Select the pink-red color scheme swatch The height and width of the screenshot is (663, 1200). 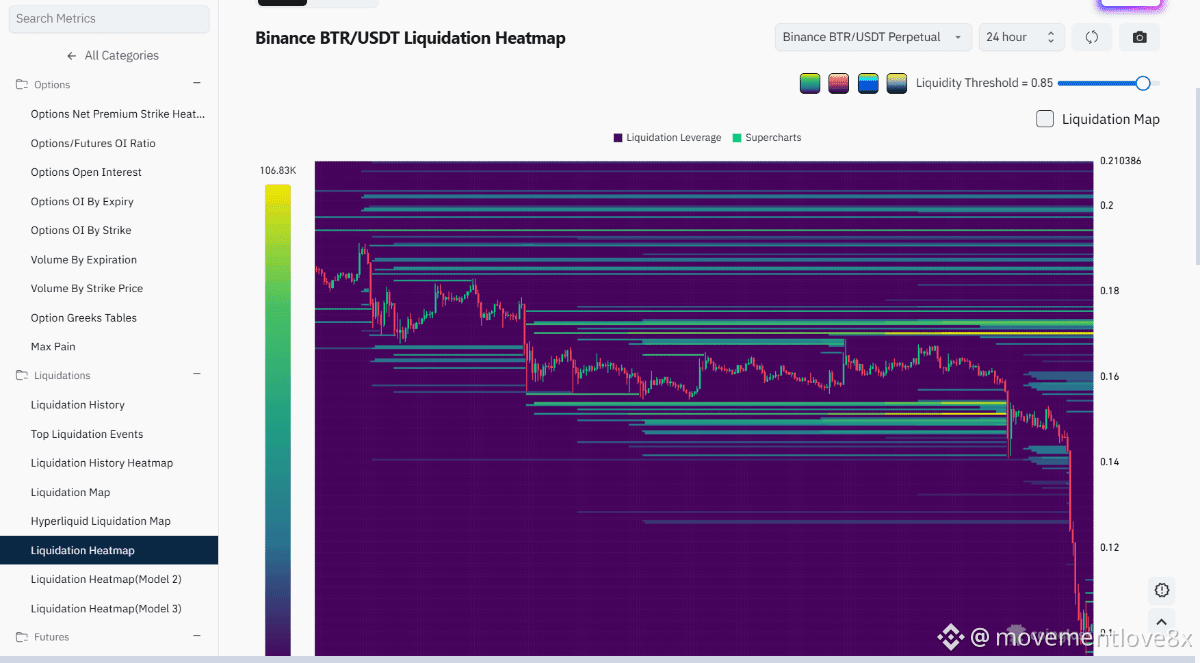pos(839,84)
